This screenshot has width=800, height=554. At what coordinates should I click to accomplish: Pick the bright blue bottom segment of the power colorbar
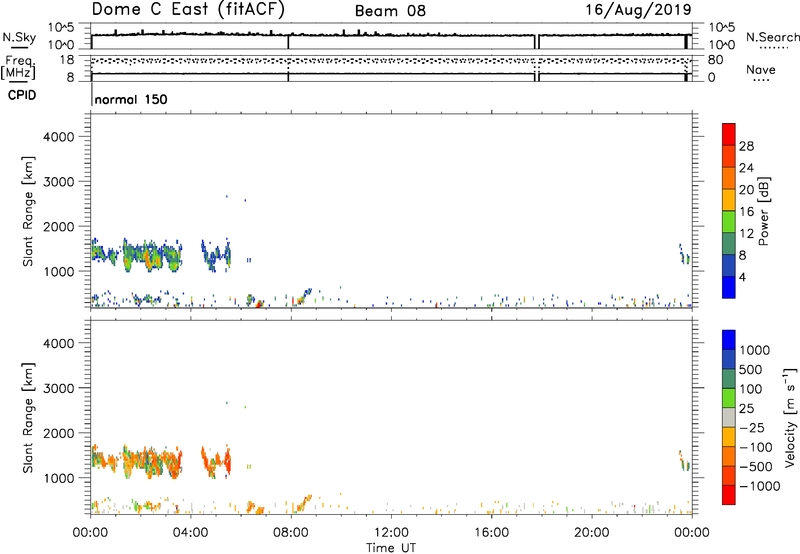coord(729,287)
